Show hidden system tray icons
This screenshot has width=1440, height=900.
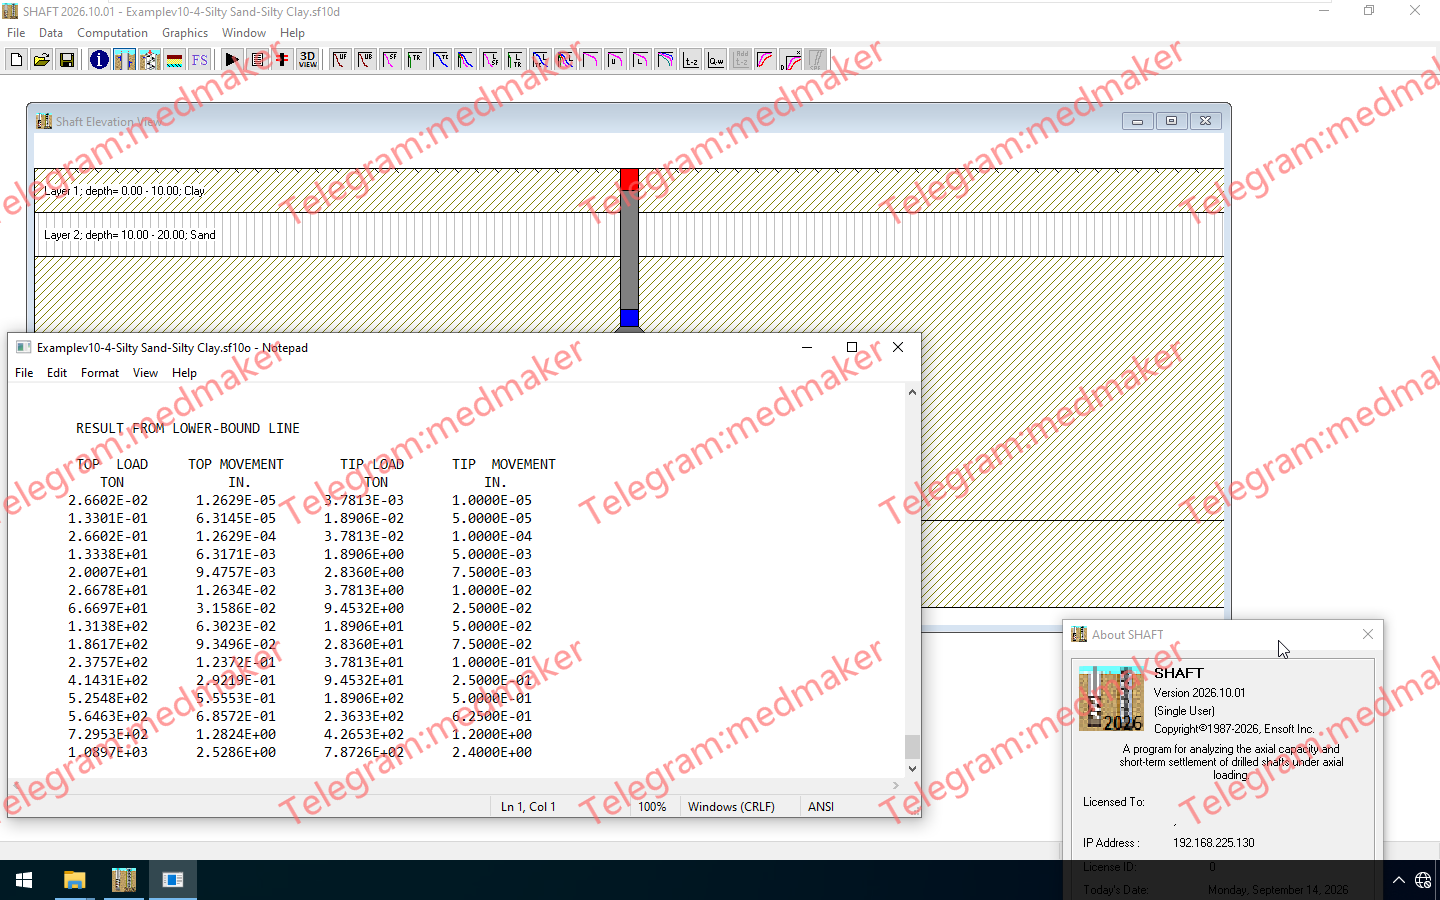[x=1398, y=880]
